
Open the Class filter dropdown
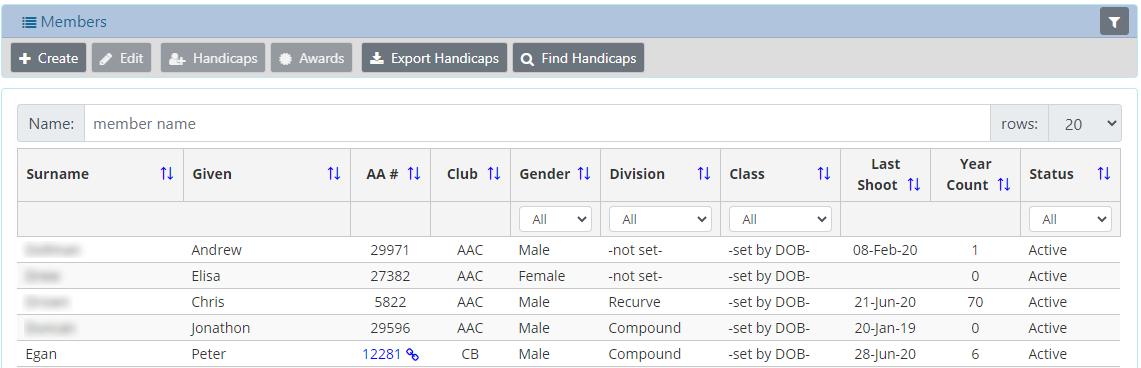point(780,219)
